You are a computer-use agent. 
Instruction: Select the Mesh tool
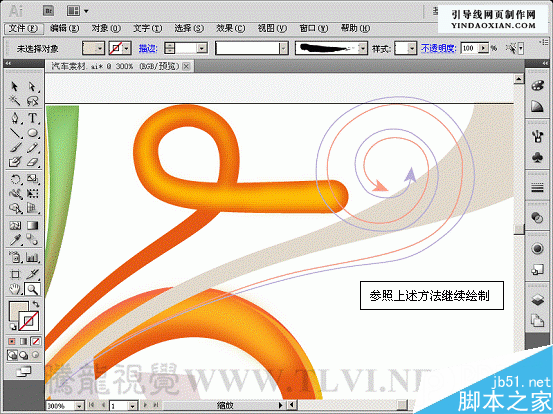tap(15, 225)
